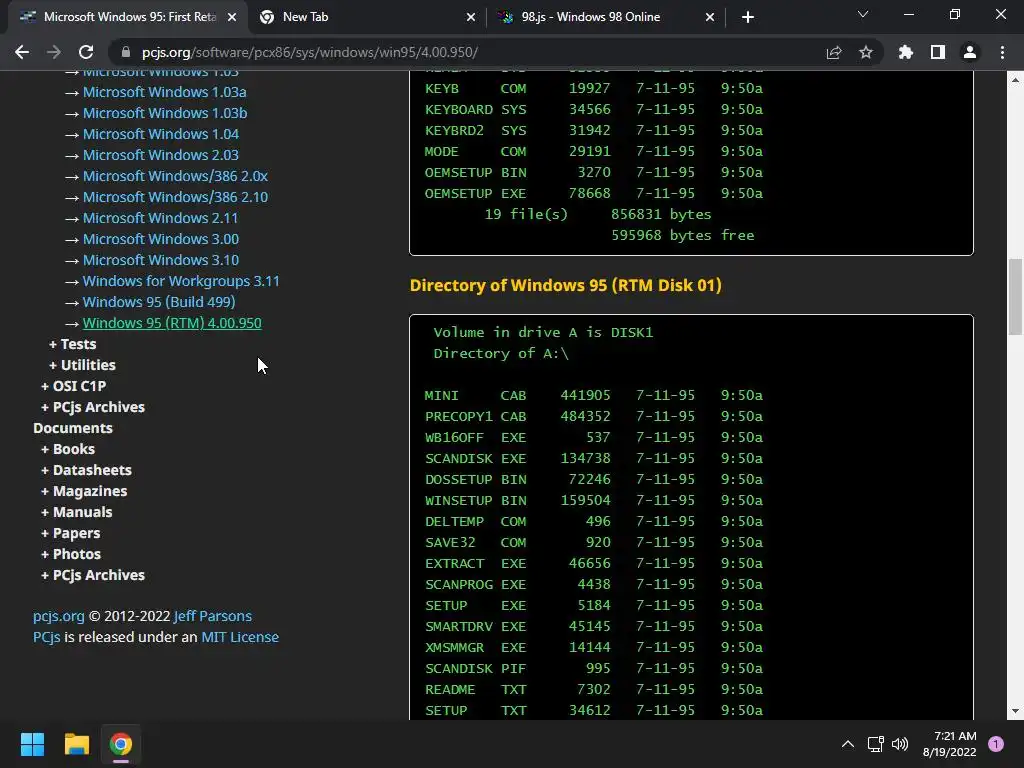Open the Chrome profile menu
This screenshot has height=768, width=1024.
tap(970, 52)
